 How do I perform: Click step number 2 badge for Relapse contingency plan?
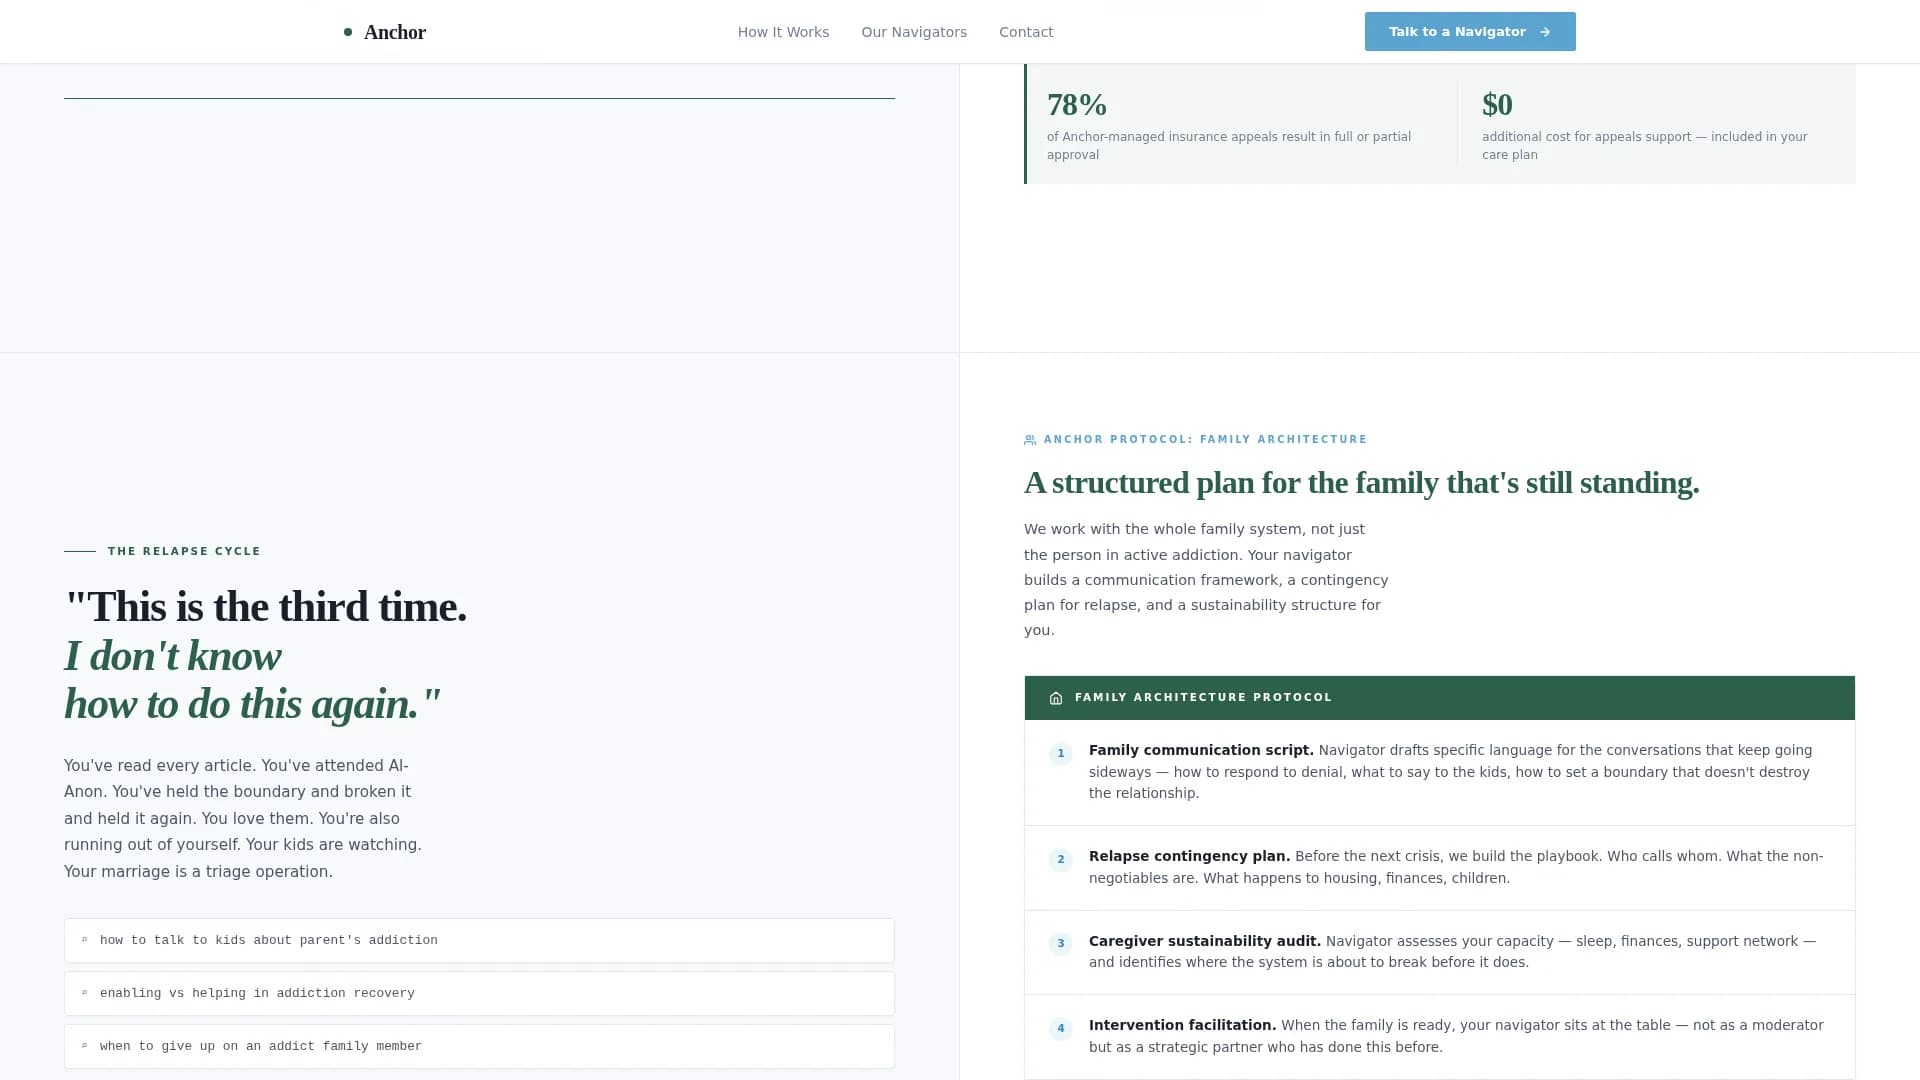point(1061,859)
